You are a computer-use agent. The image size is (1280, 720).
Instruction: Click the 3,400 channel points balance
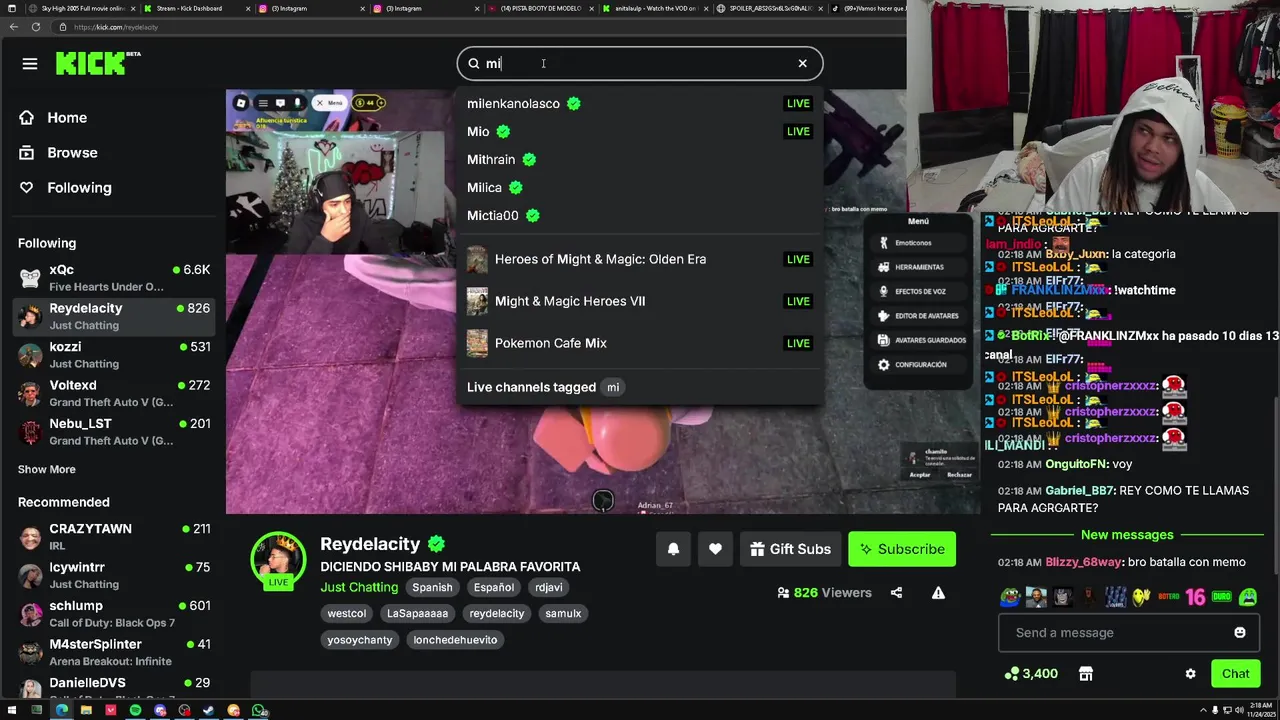coord(1031,674)
